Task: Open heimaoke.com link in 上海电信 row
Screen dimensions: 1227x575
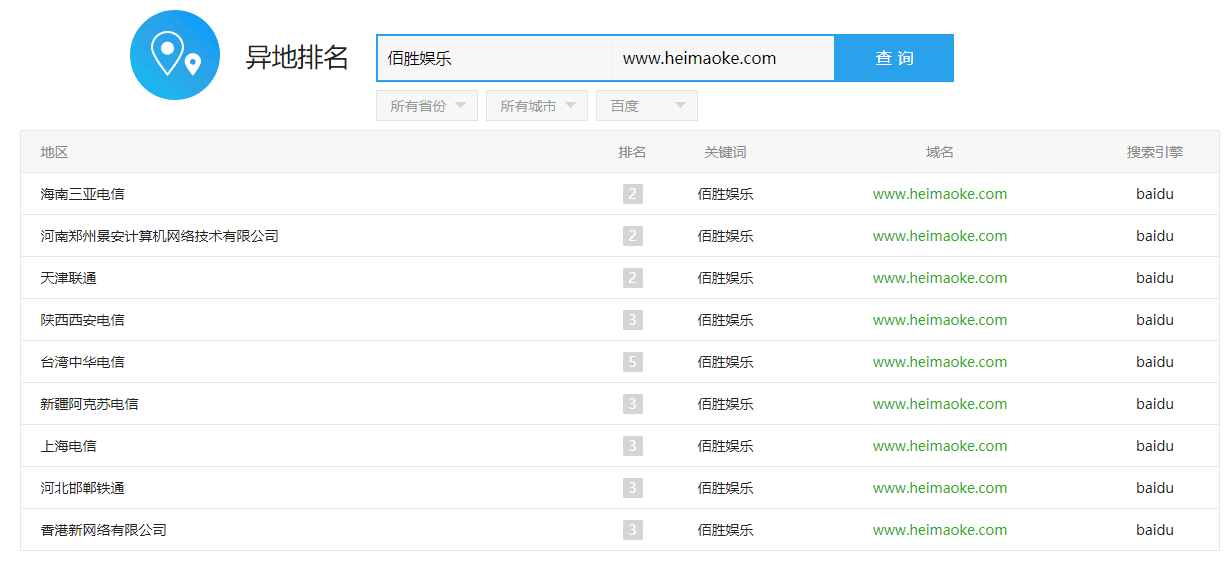Action: point(940,446)
